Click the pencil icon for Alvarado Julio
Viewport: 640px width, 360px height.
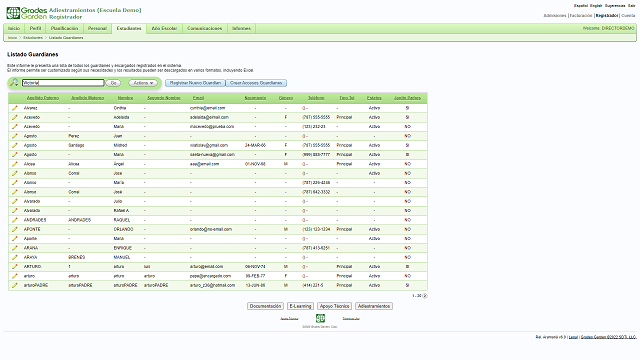(x=15, y=201)
